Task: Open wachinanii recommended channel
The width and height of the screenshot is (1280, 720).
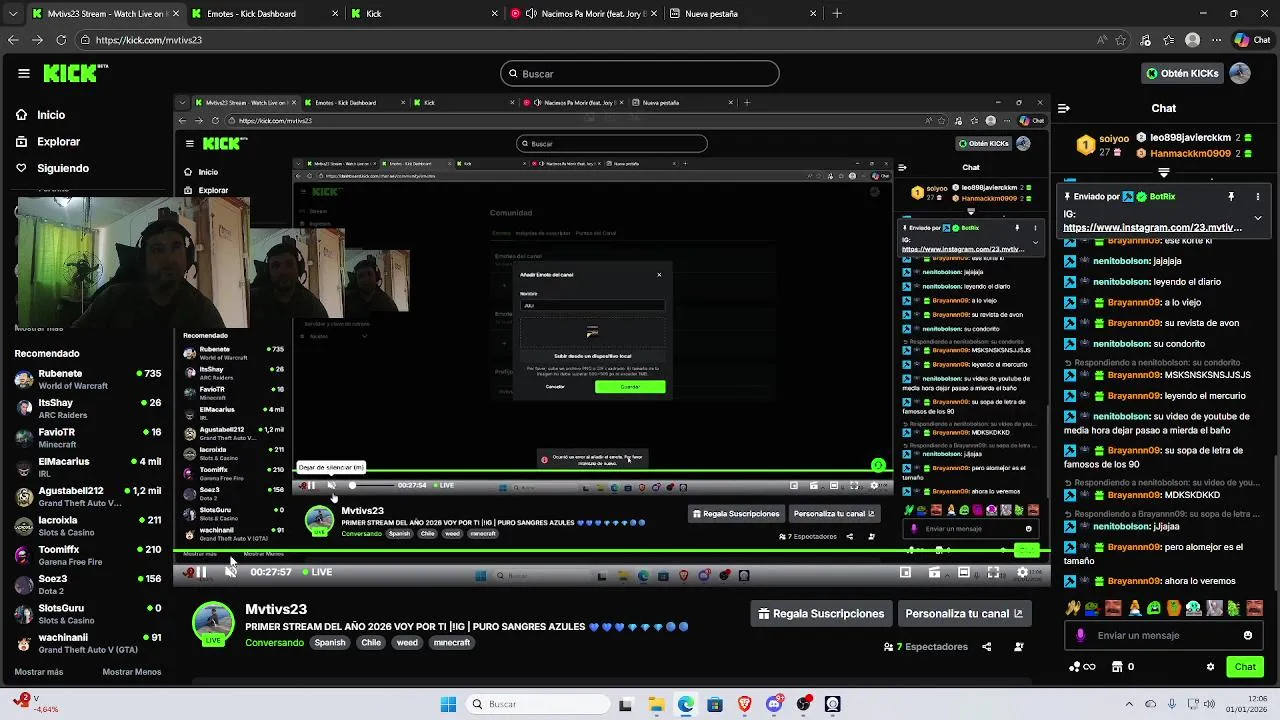Action: point(88,643)
